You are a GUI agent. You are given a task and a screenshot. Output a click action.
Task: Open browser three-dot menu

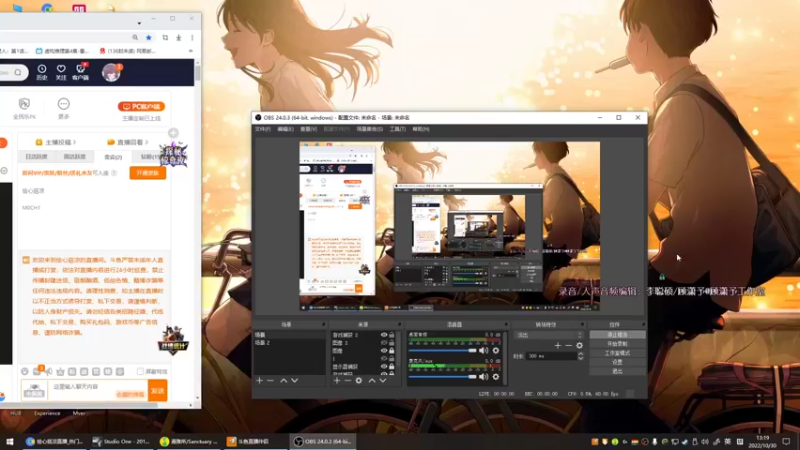[192, 38]
